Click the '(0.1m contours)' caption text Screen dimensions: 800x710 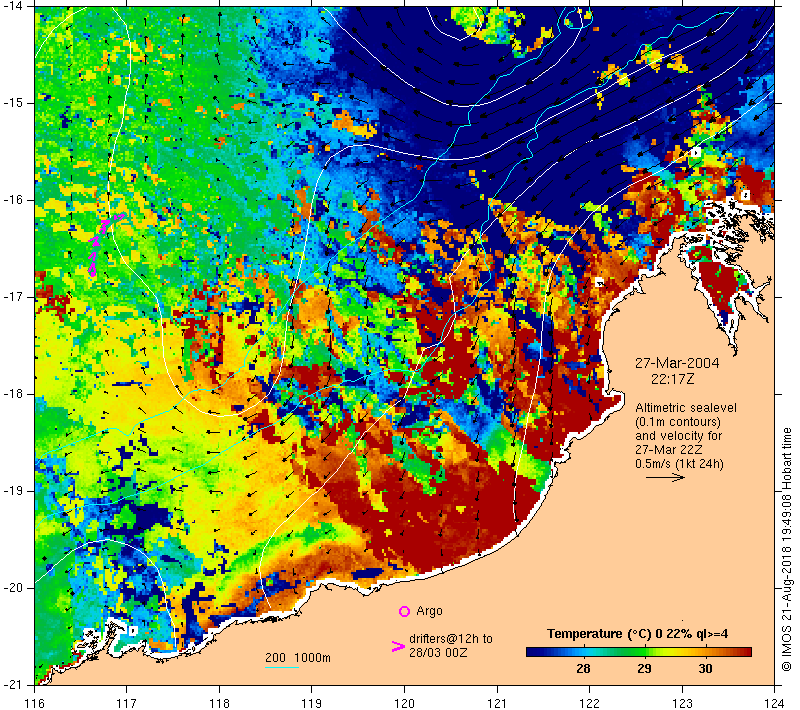tap(678, 422)
